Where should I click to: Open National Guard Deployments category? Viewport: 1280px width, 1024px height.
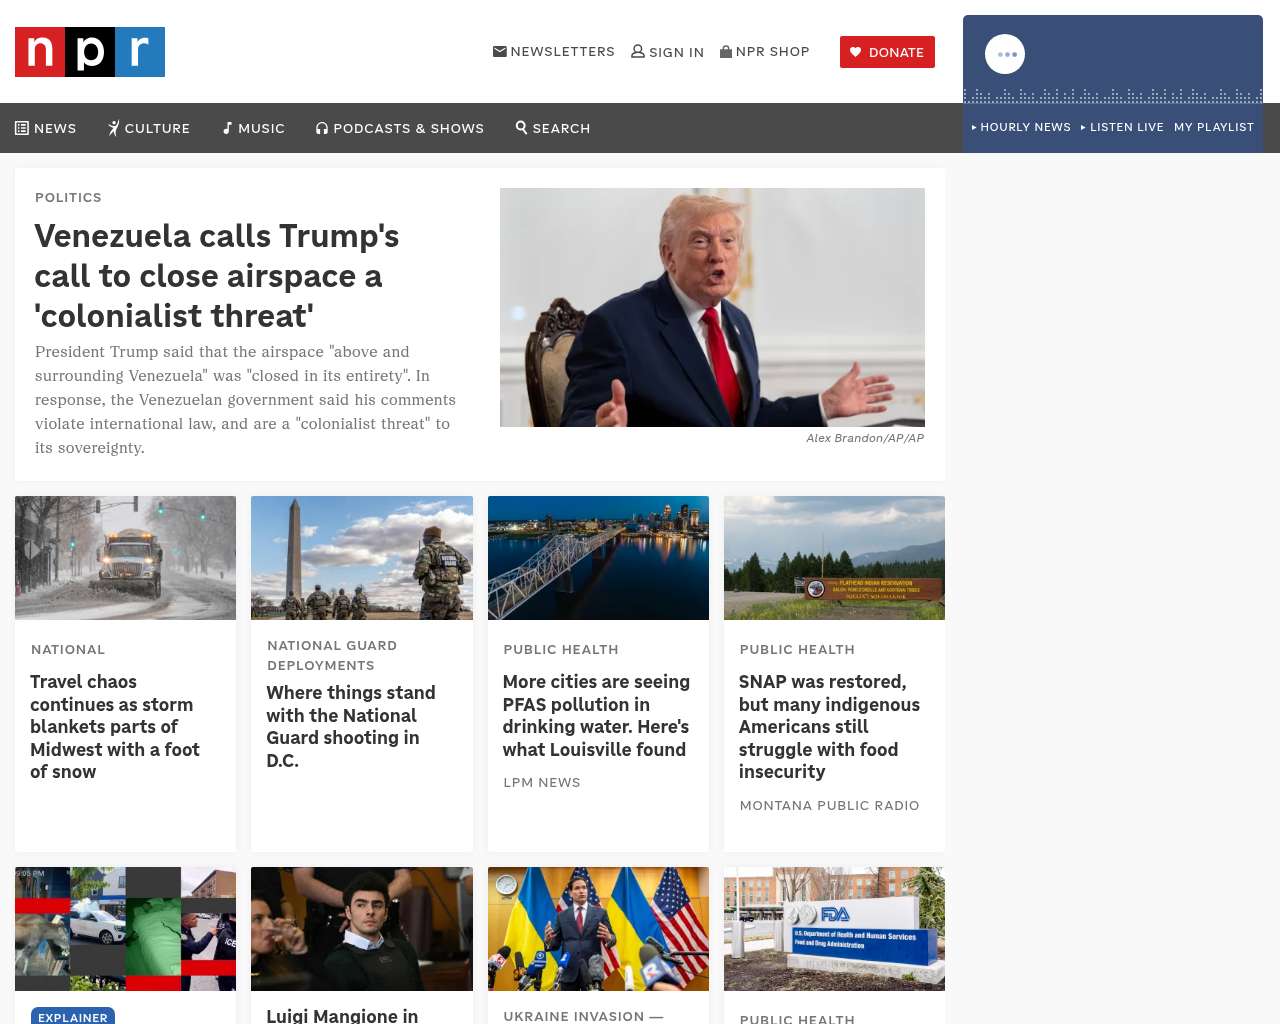pos(332,655)
